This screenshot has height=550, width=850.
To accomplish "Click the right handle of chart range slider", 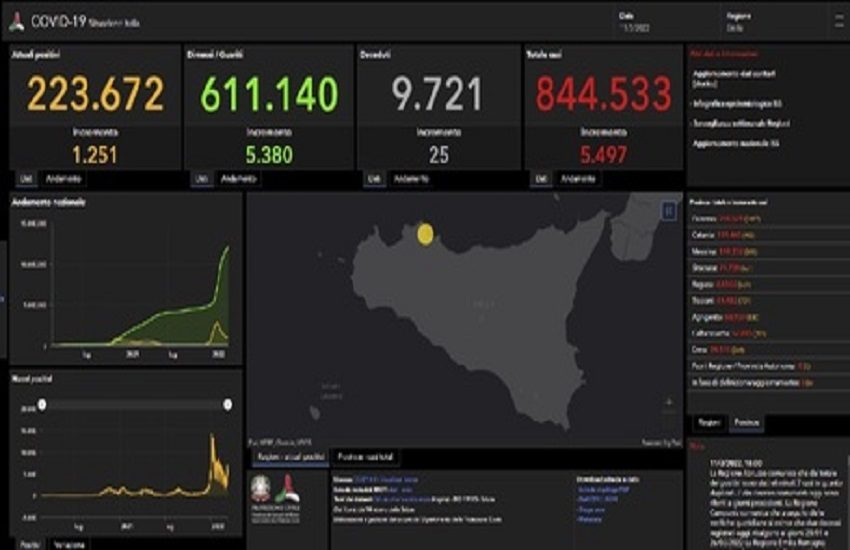I will [228, 404].
